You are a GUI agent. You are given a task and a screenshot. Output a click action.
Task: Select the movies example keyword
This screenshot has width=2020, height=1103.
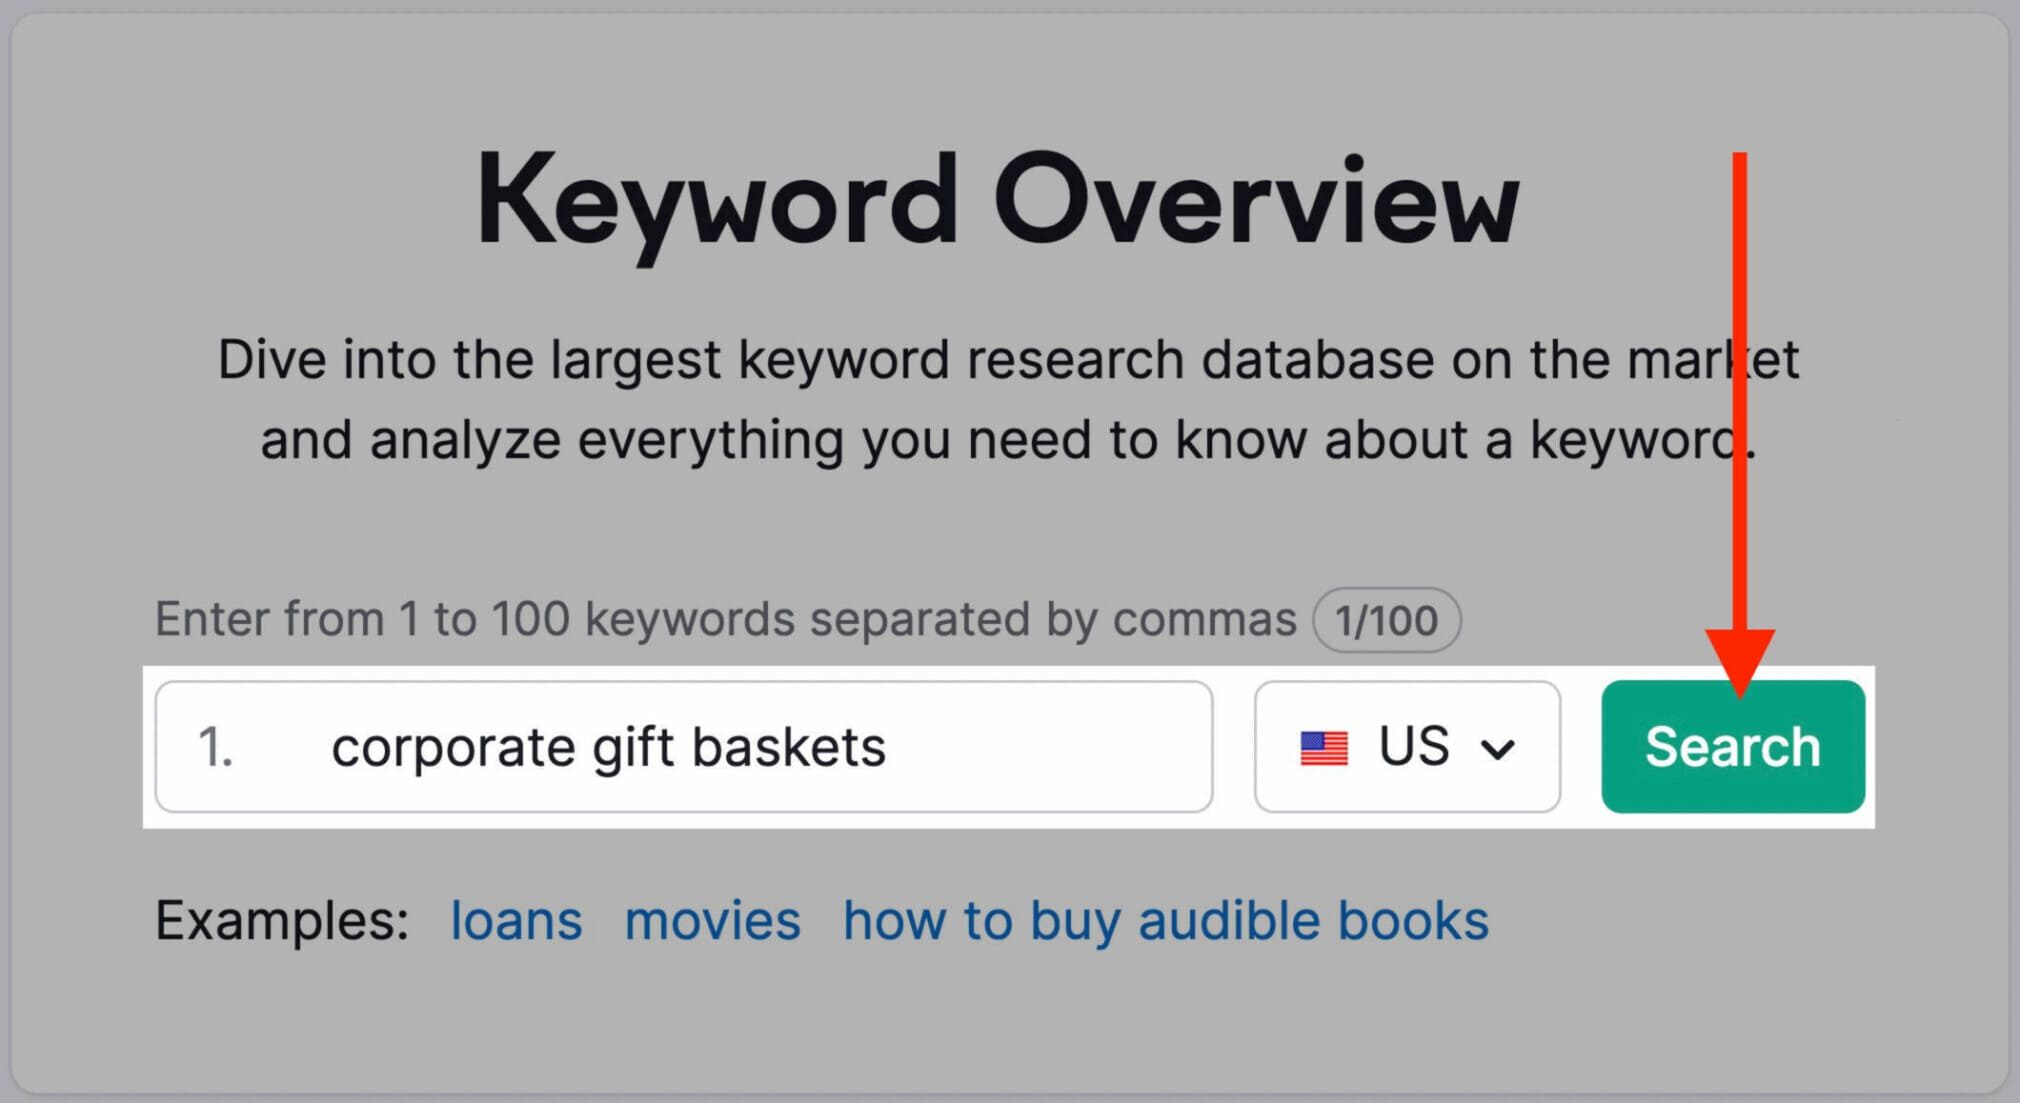pos(711,920)
